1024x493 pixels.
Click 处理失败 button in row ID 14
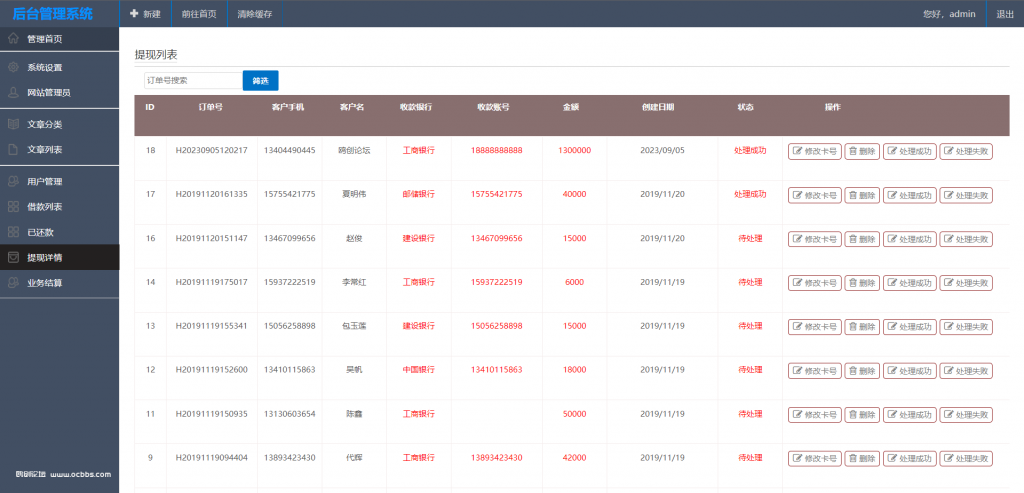[x=966, y=283]
